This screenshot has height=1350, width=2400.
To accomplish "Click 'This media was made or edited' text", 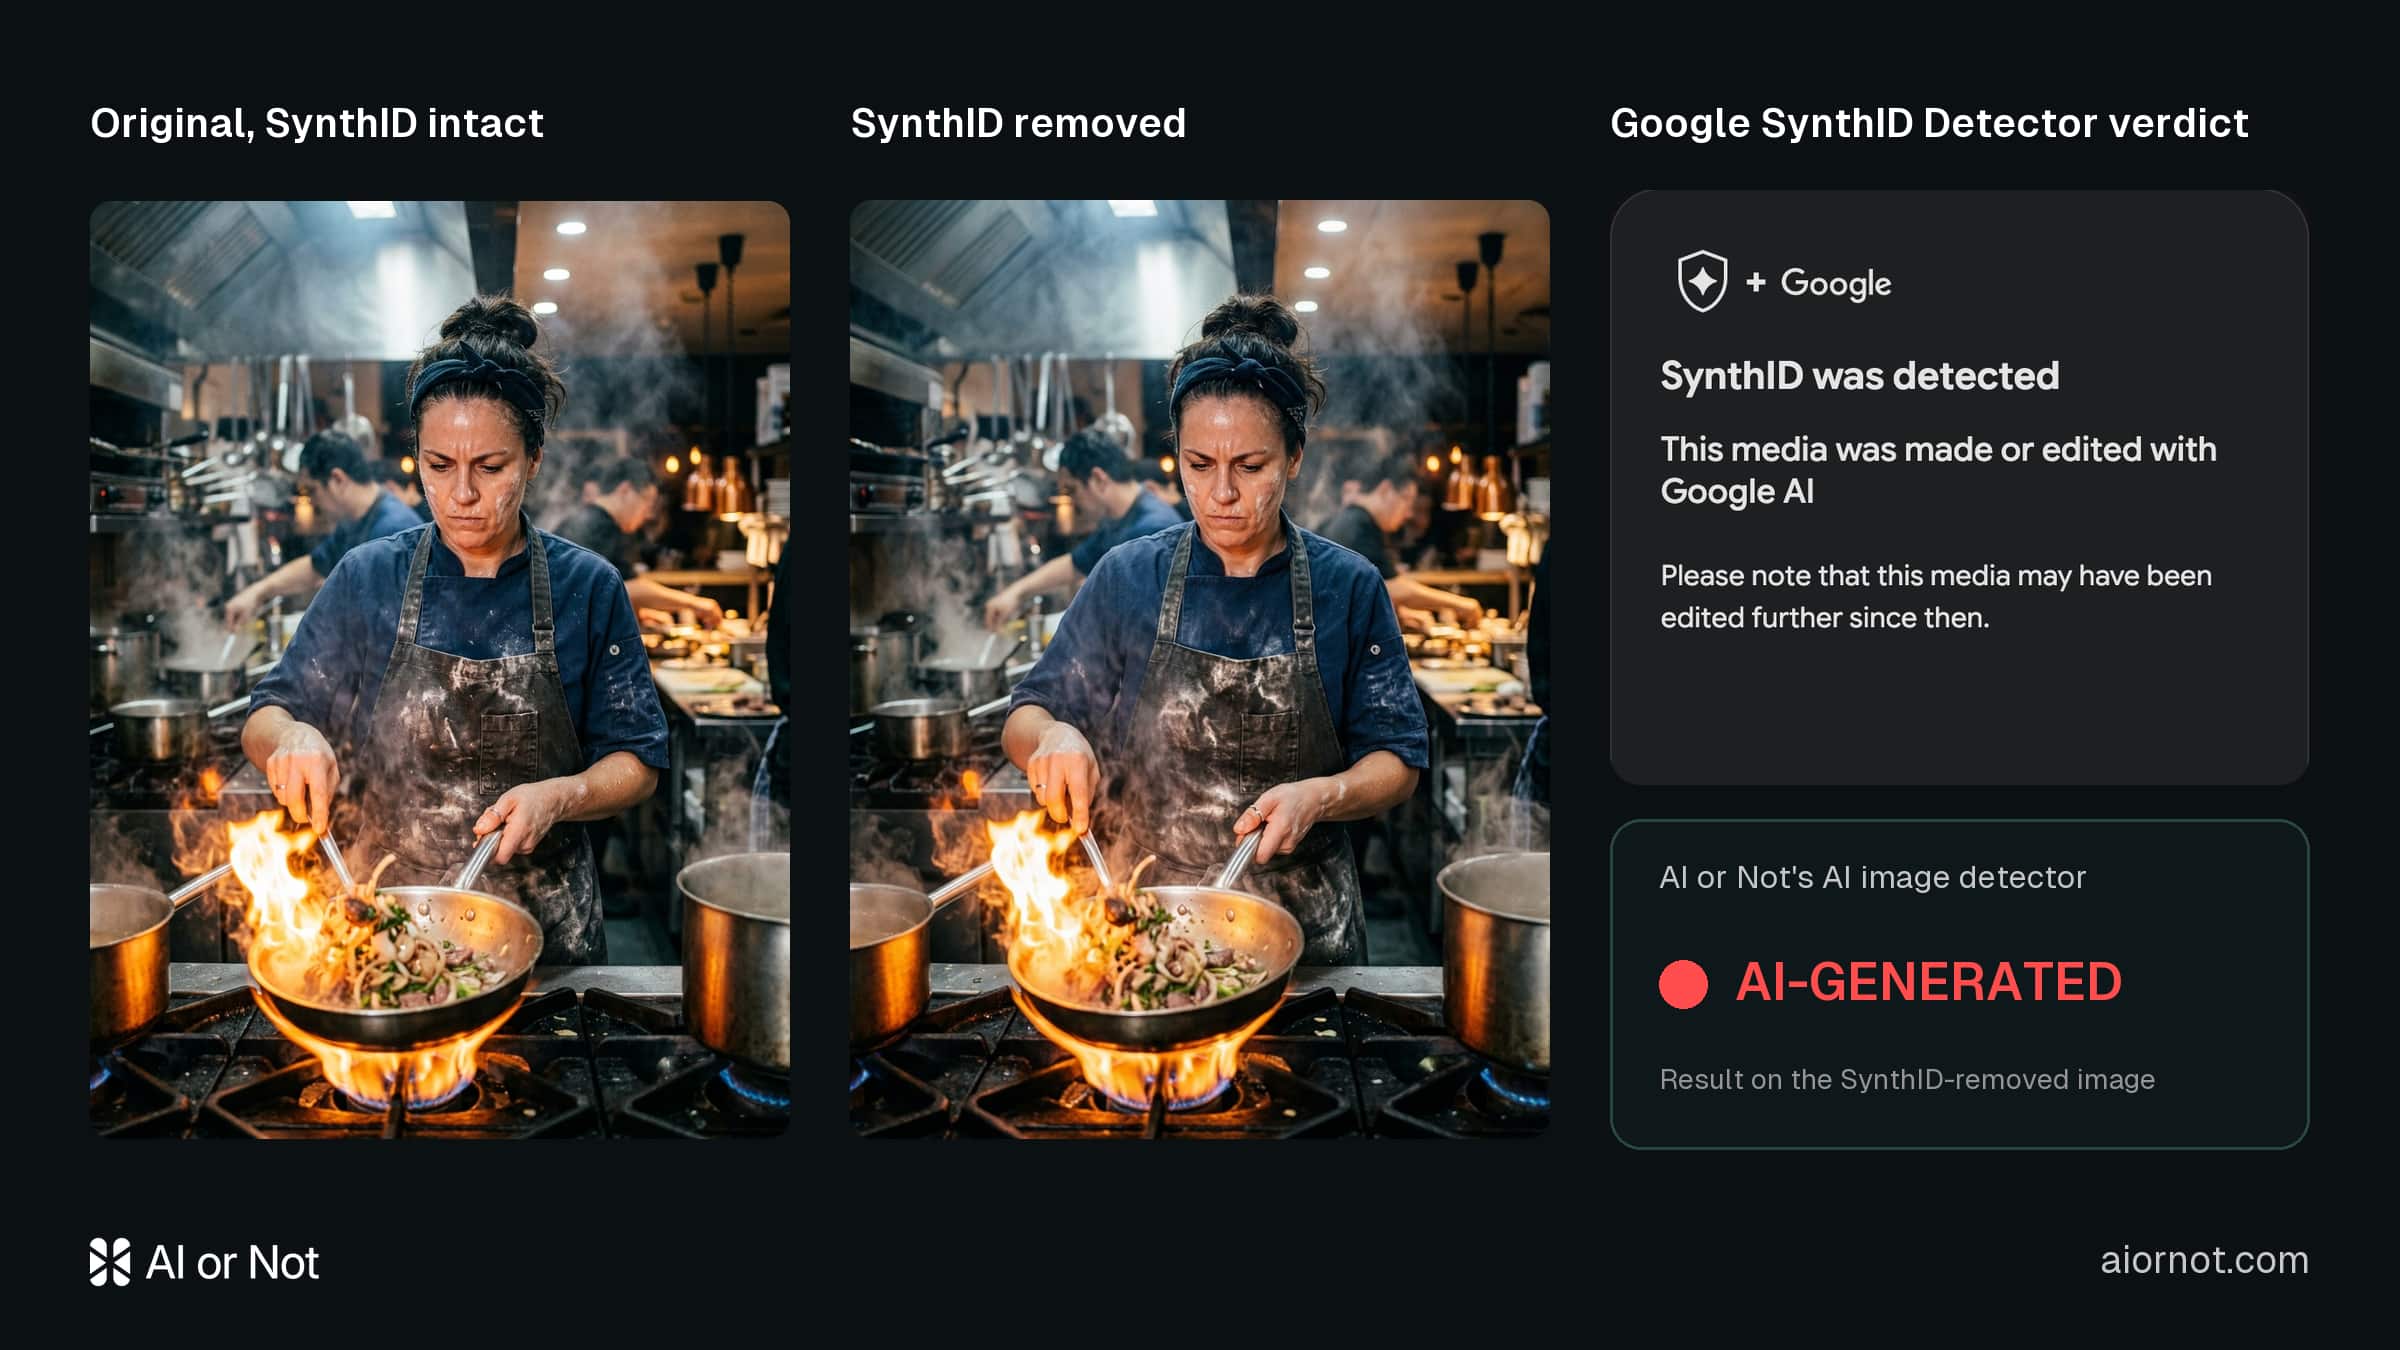I will 1938,470.
